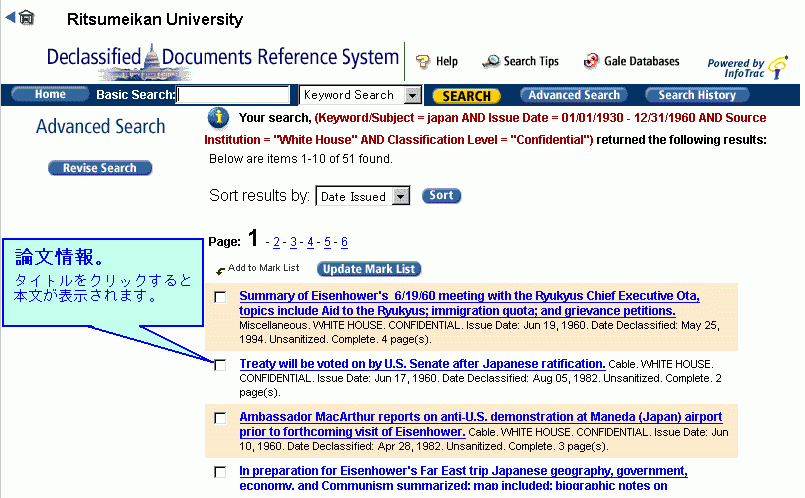
Task: Tick the Ambassador MacArthur reports checkbox
Action: point(220,418)
